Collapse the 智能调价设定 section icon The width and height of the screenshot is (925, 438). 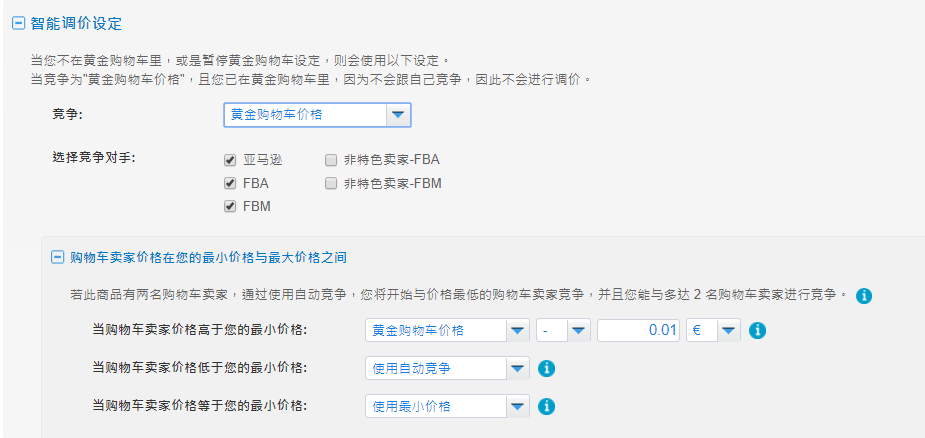19,24
